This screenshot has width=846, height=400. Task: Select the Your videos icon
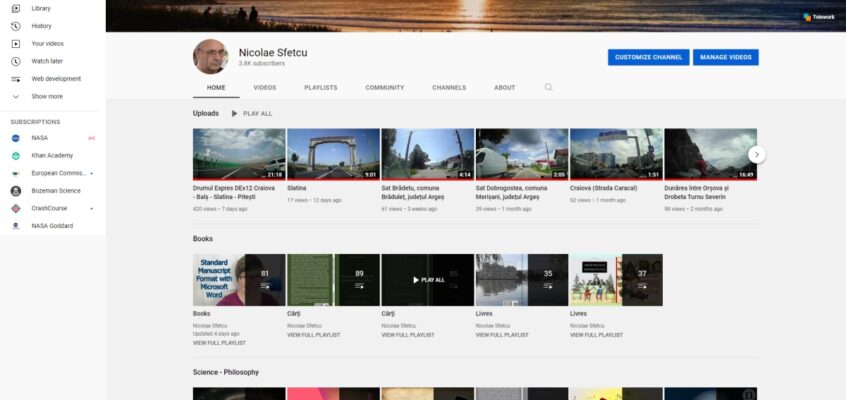[x=16, y=44]
